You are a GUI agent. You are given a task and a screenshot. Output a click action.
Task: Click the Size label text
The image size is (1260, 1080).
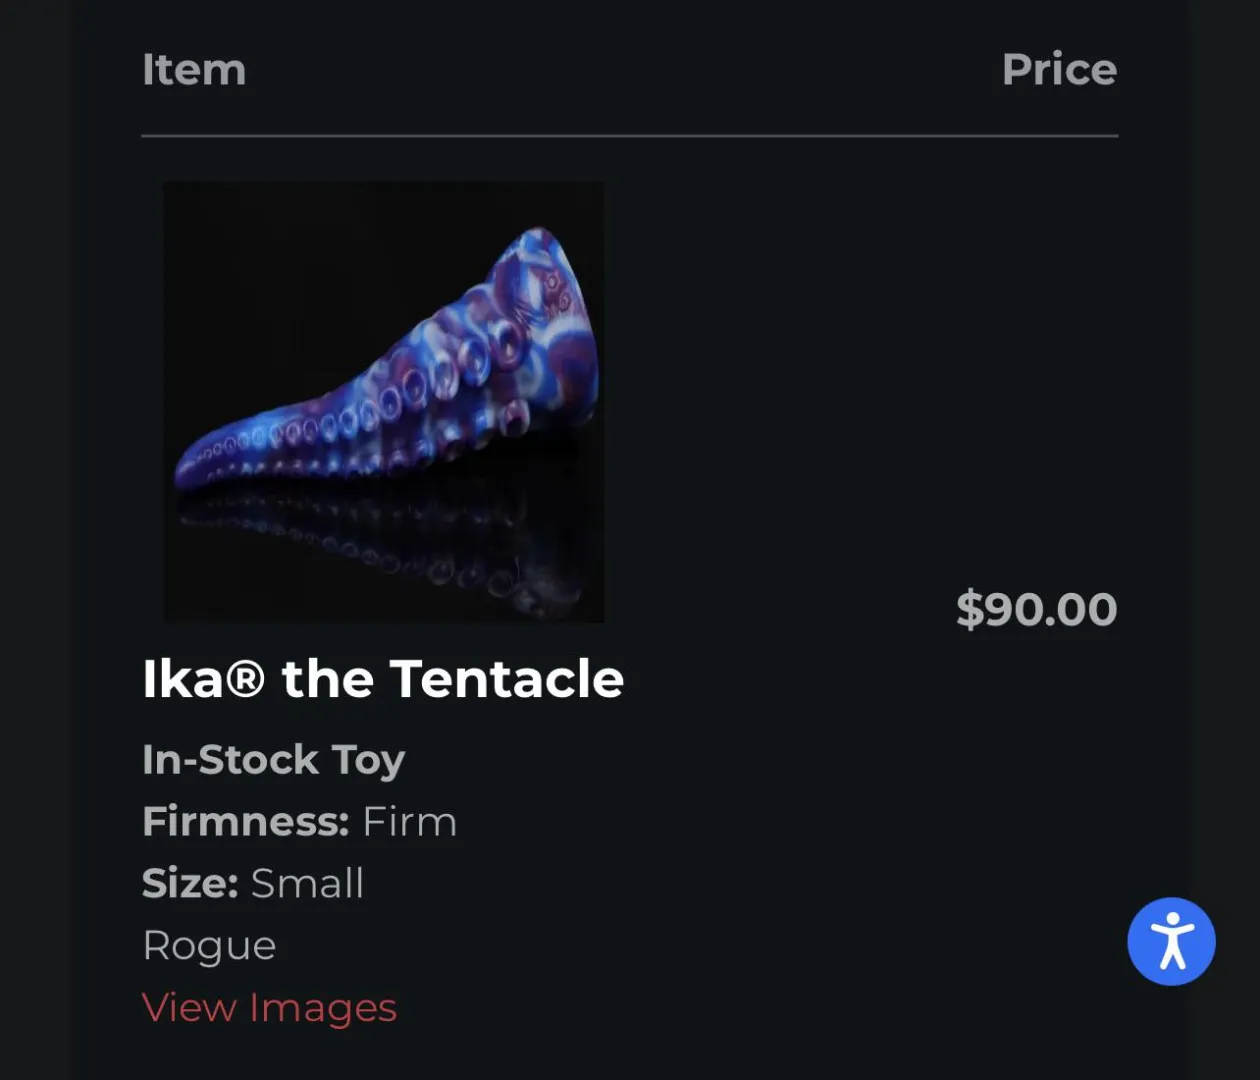(190, 884)
